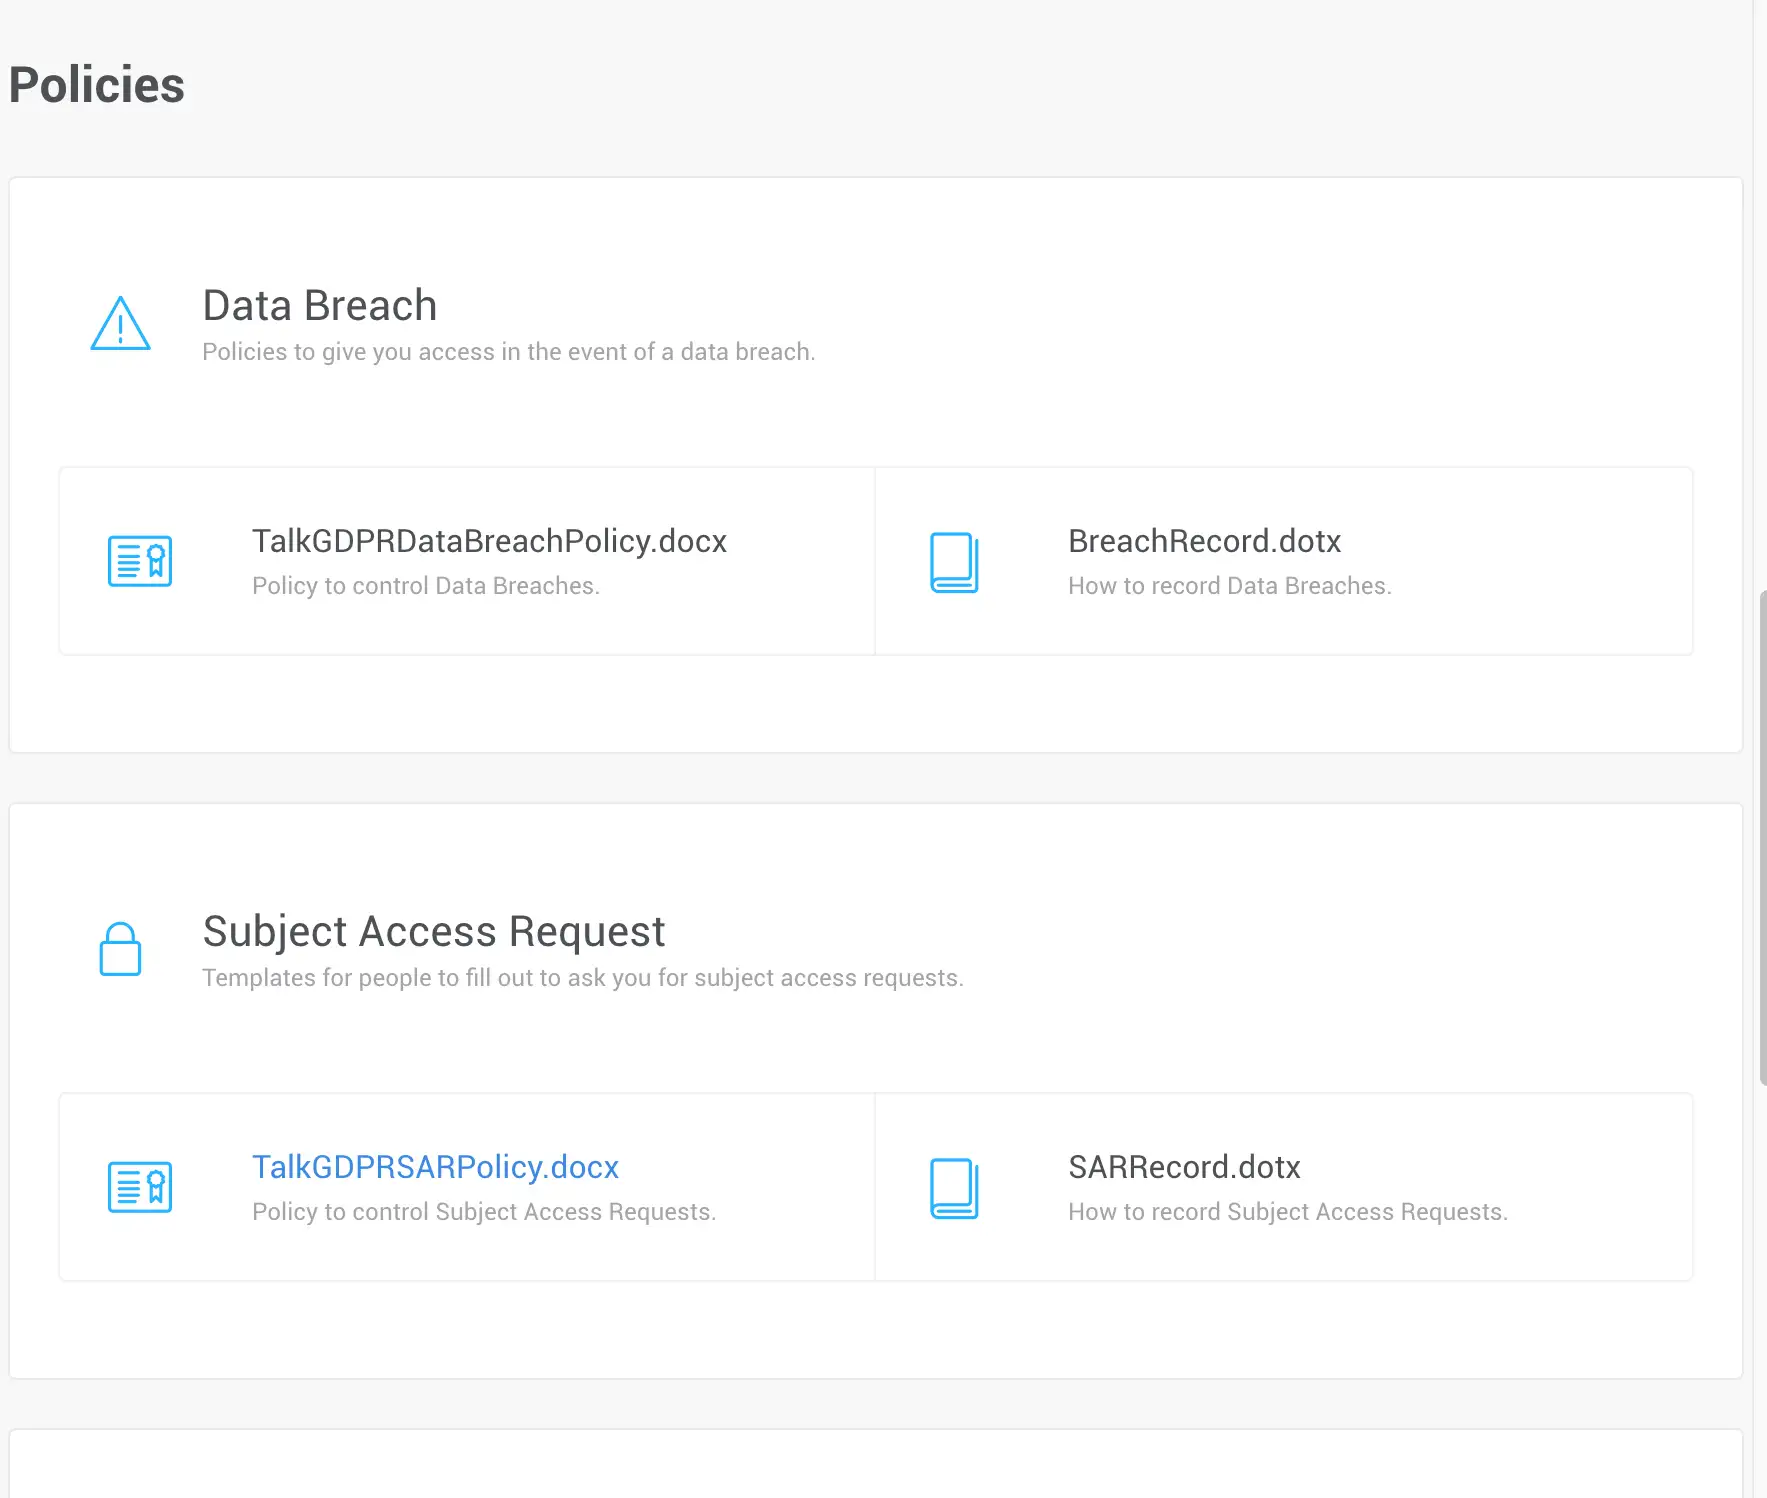Open the BreachRecord.dotx template
Screen dimensions: 1767x1498
coord(1204,541)
